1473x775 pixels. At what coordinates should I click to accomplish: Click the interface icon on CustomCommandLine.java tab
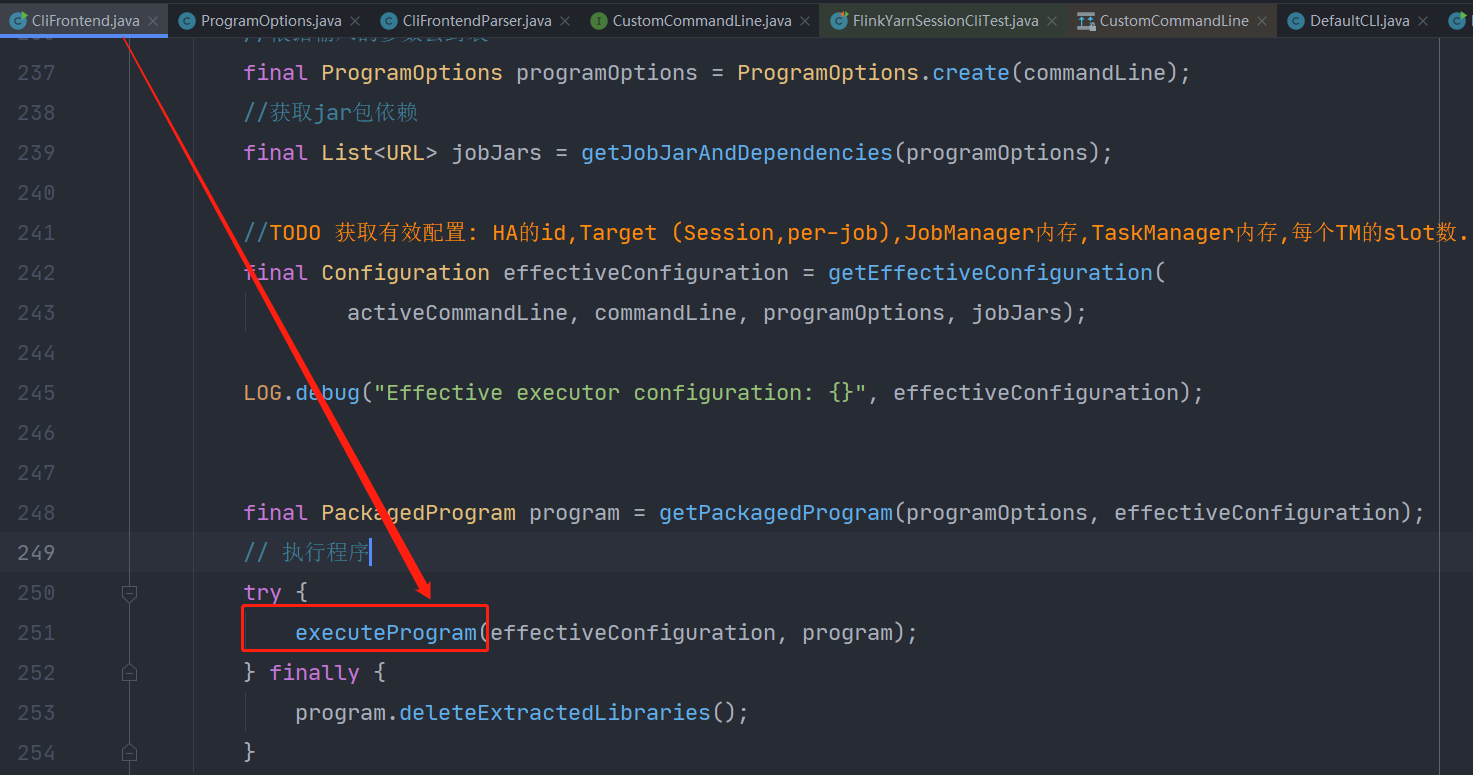coord(598,20)
